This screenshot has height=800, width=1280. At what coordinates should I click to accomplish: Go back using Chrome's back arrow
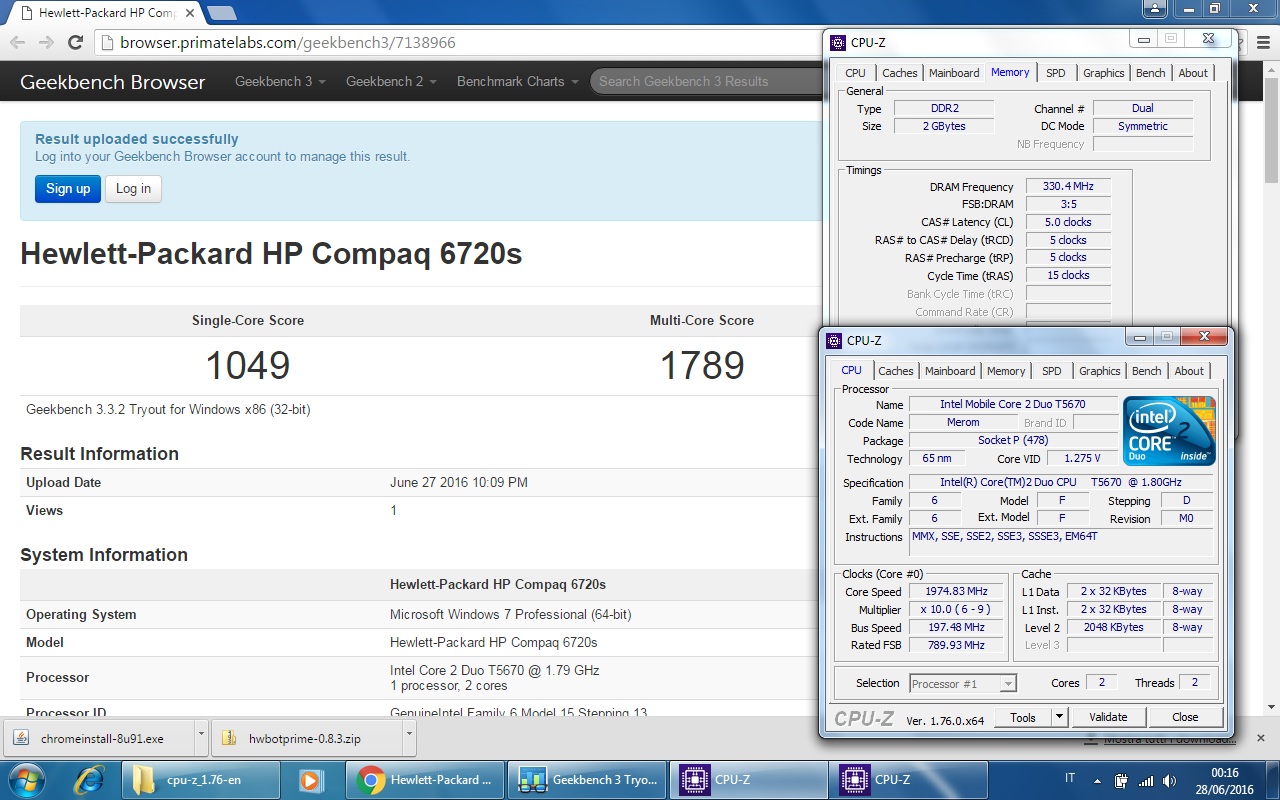click(x=17, y=42)
